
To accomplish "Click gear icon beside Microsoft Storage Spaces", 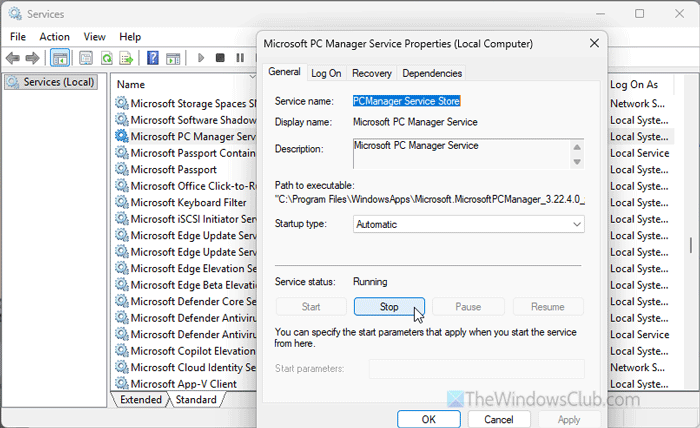I will click(121, 103).
